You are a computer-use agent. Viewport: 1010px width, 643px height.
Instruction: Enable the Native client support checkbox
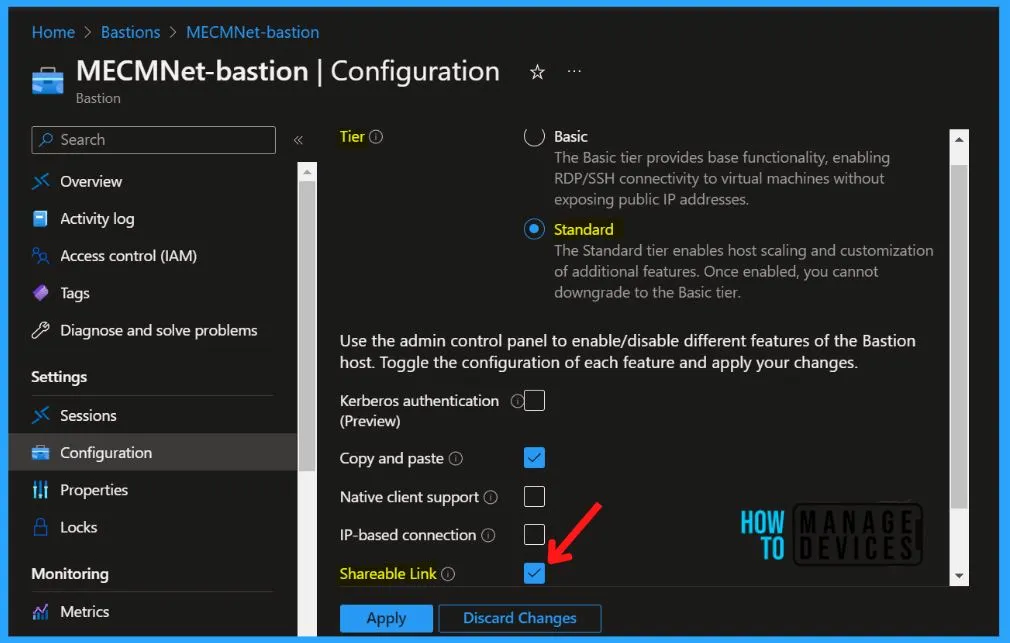[534, 497]
